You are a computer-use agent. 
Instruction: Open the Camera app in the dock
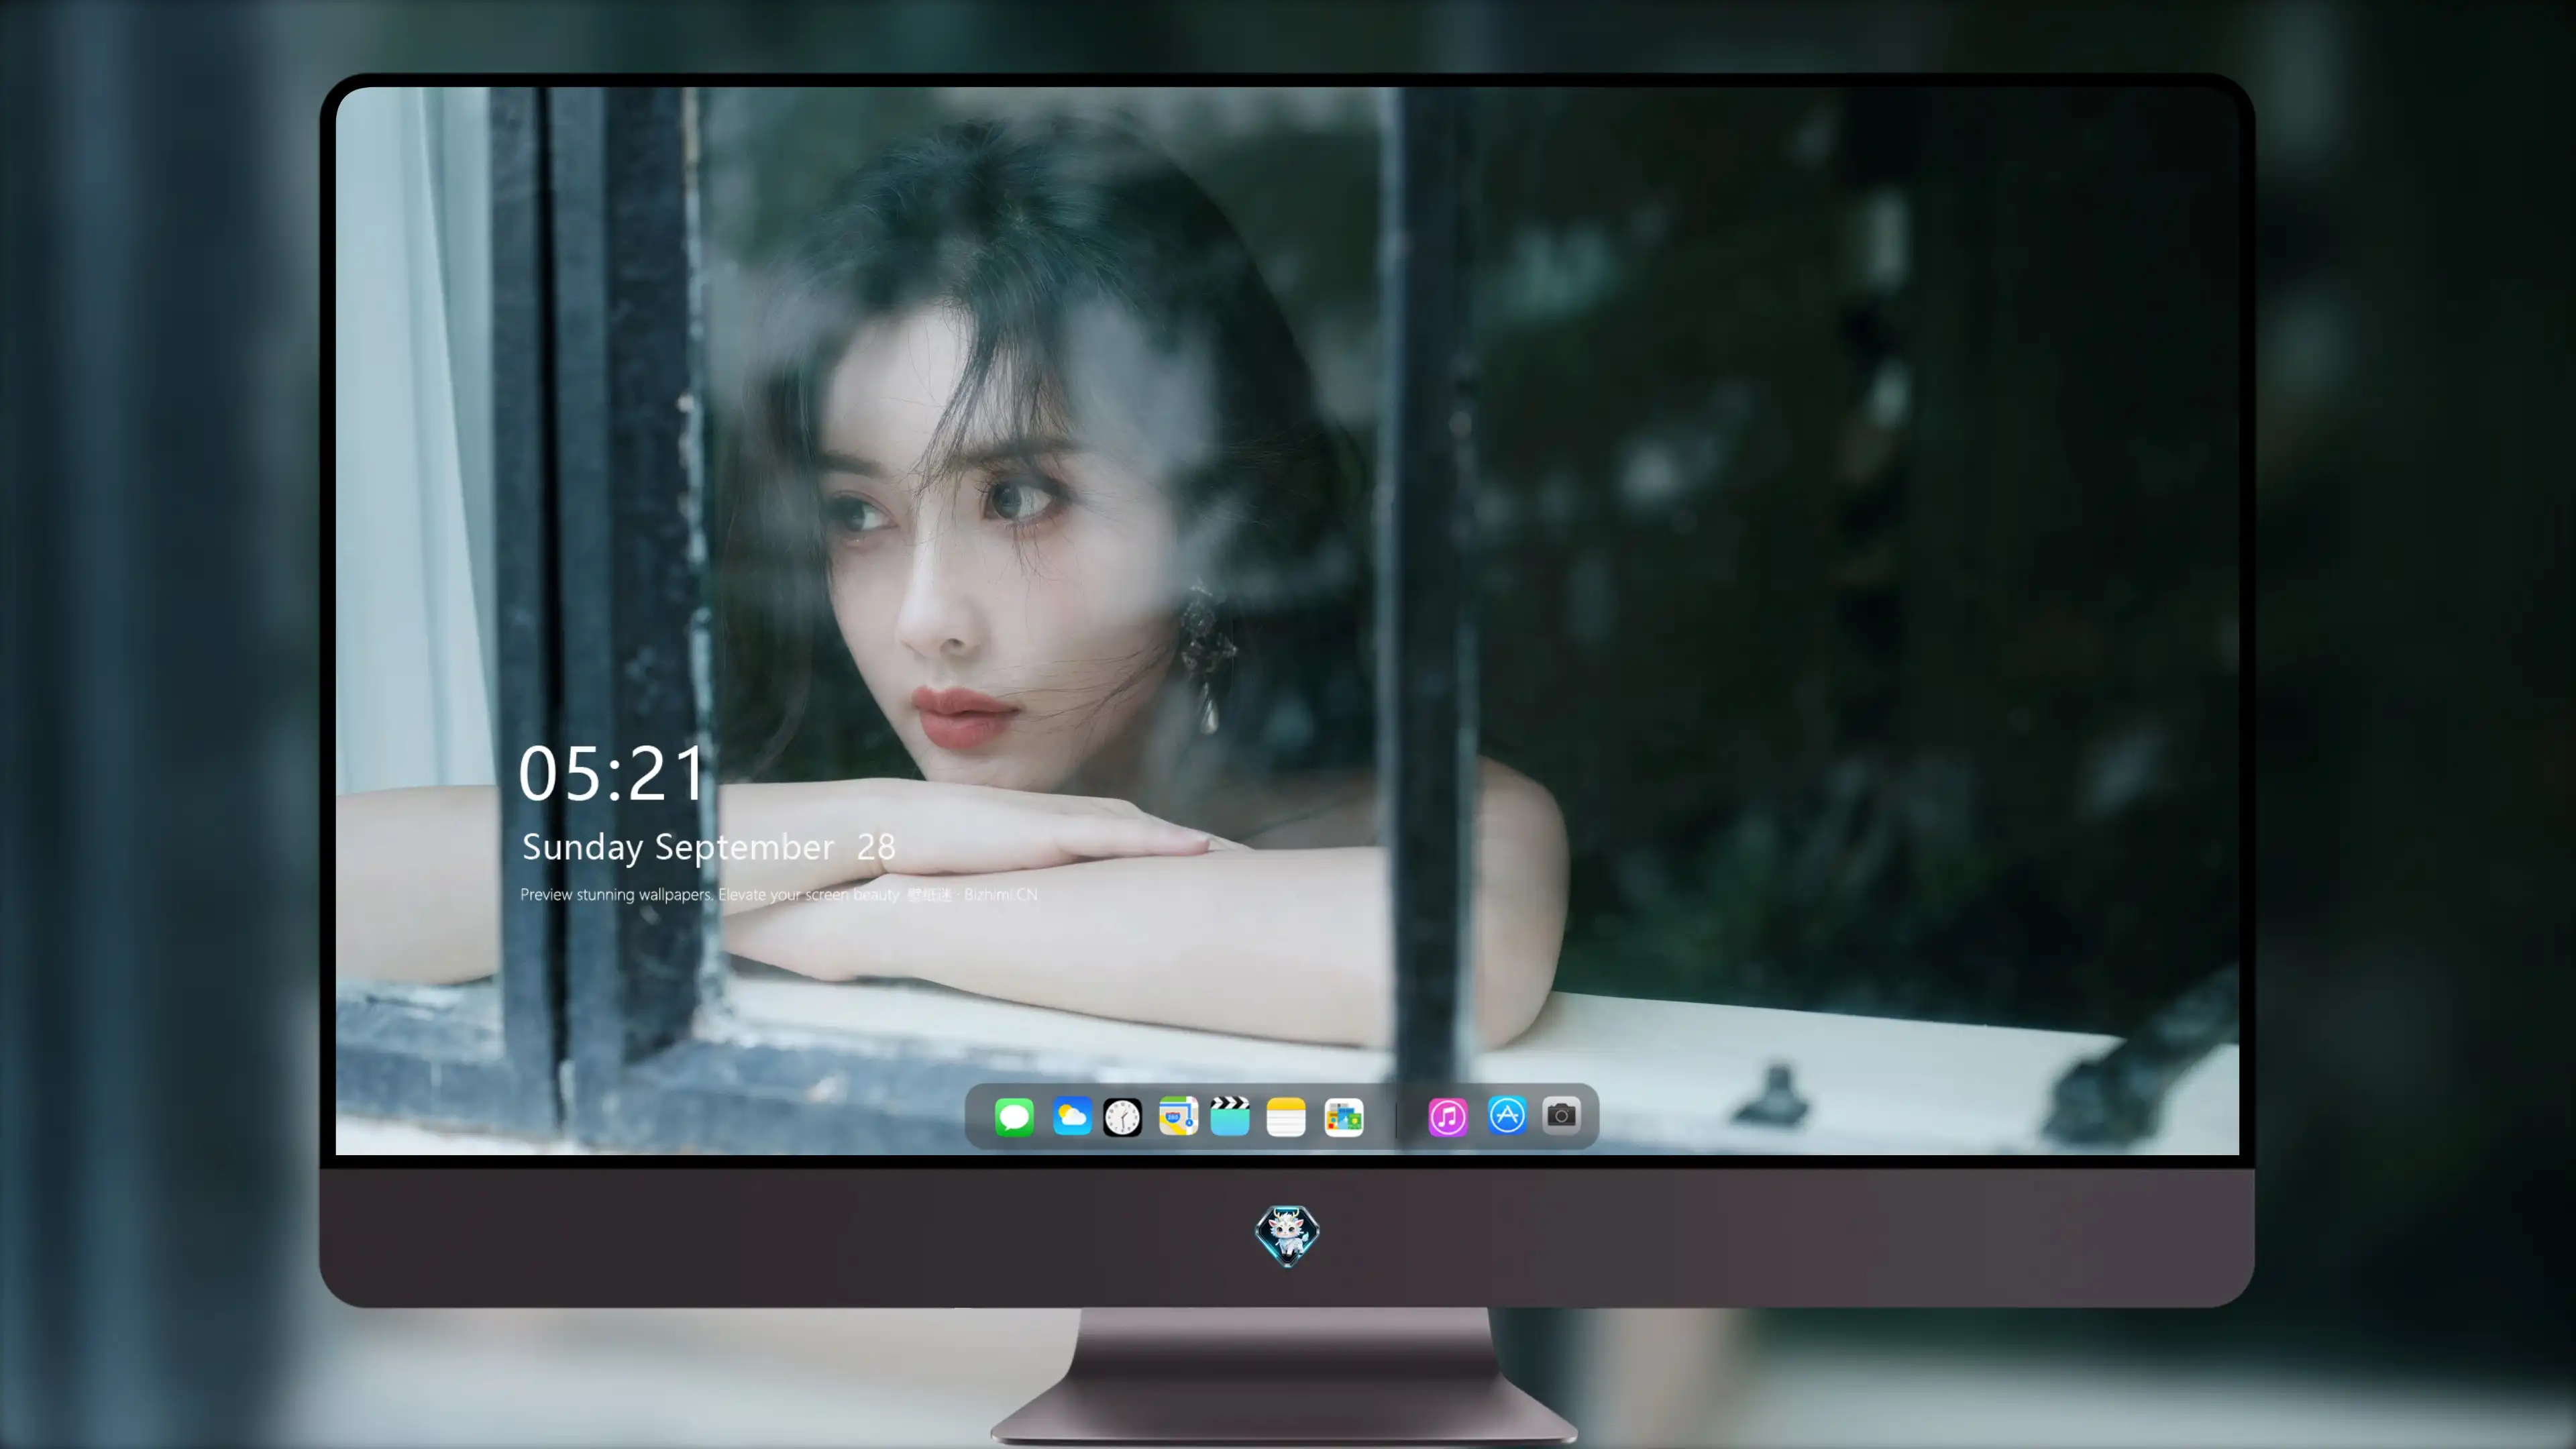[x=1561, y=1114]
